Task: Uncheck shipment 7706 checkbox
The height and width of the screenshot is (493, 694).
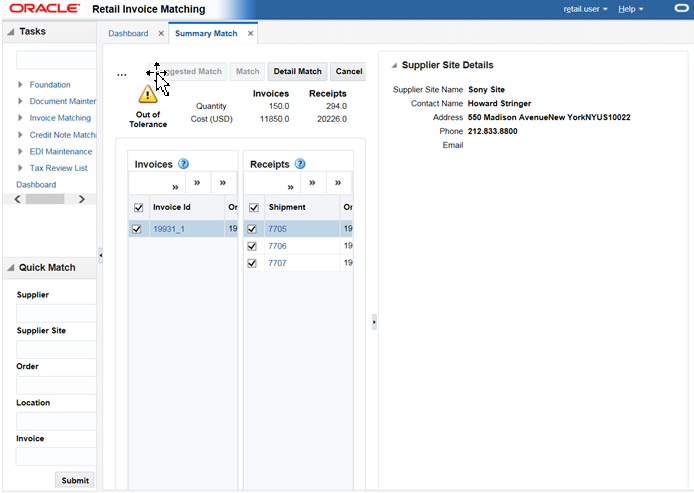Action: tap(252, 246)
